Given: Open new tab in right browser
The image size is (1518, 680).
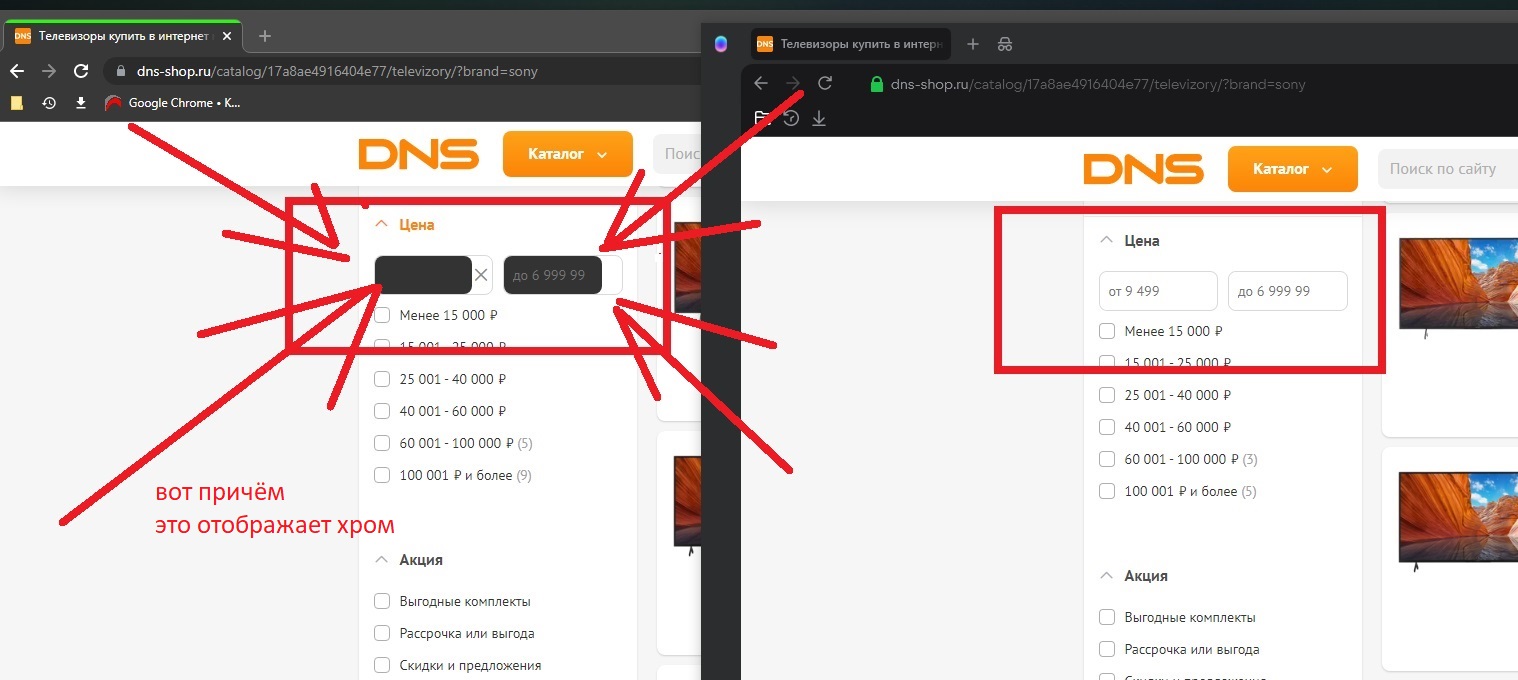Looking at the screenshot, I should pos(973,44).
